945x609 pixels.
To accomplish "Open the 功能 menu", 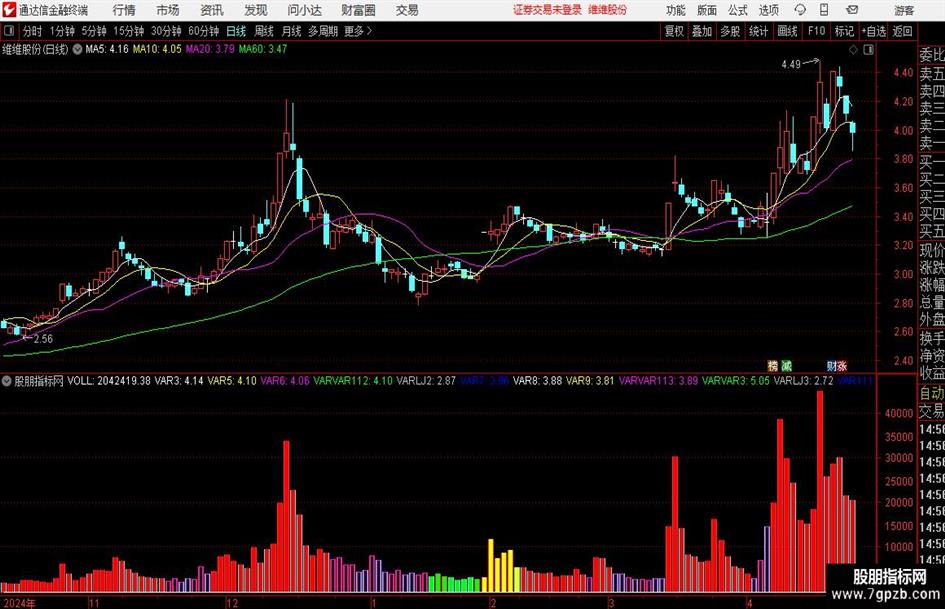I will point(676,10).
